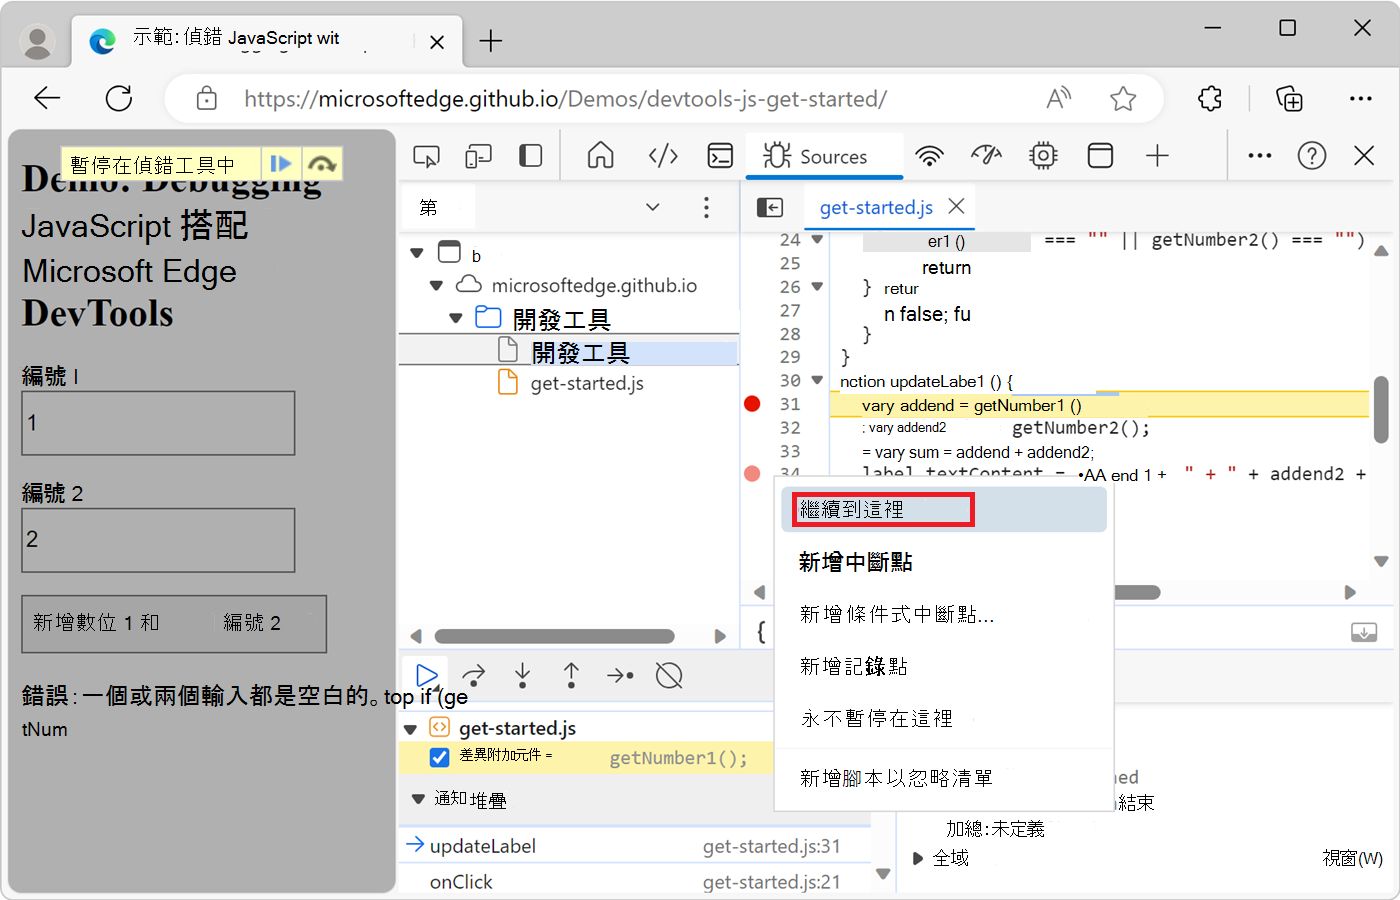The width and height of the screenshot is (1400, 900).
Task: Click the Inspect element tool icon
Action: (427, 156)
